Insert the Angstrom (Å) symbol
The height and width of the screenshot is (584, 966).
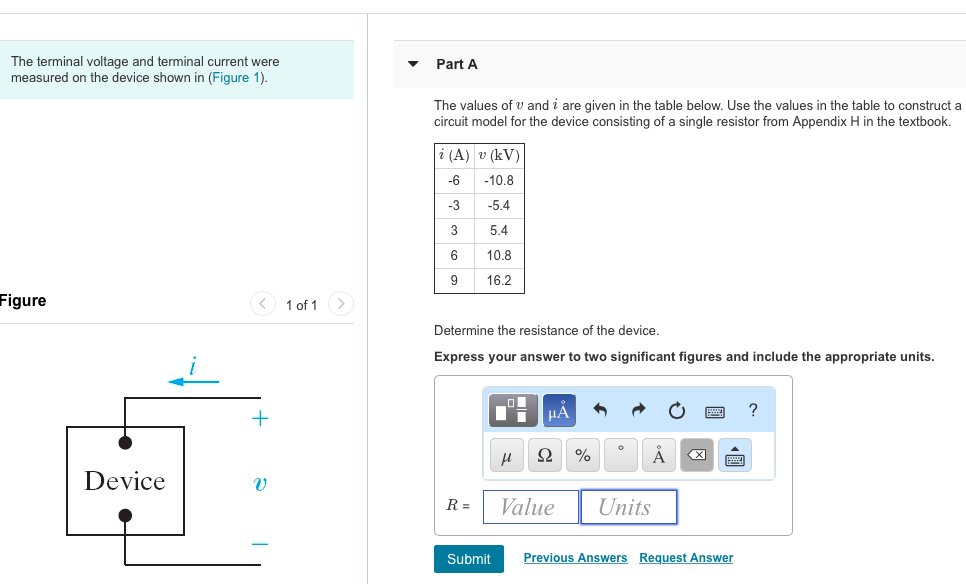(x=658, y=456)
